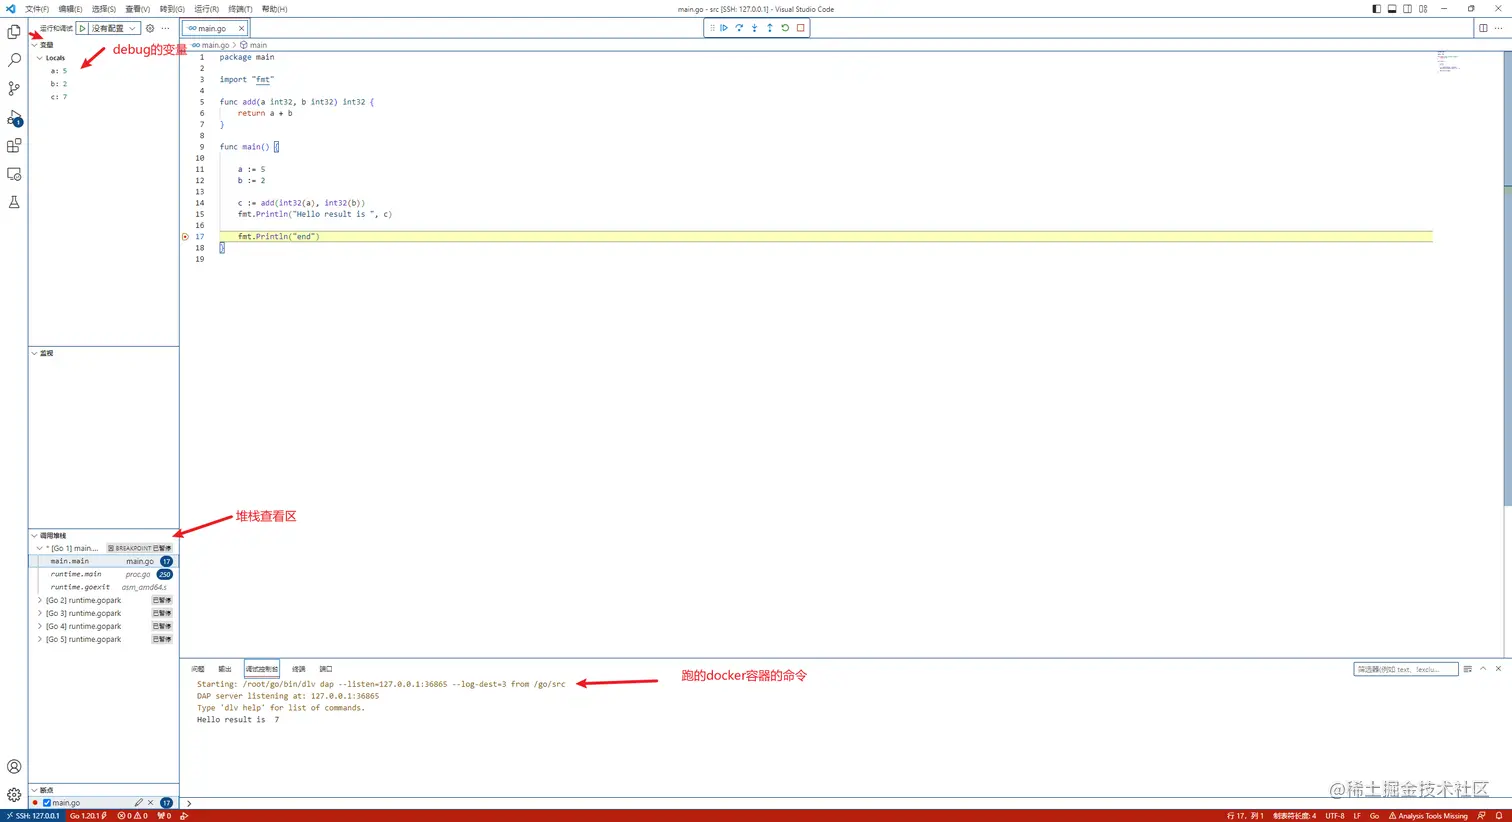
Task: Click Restart in debug toolbar
Action: tap(785, 28)
